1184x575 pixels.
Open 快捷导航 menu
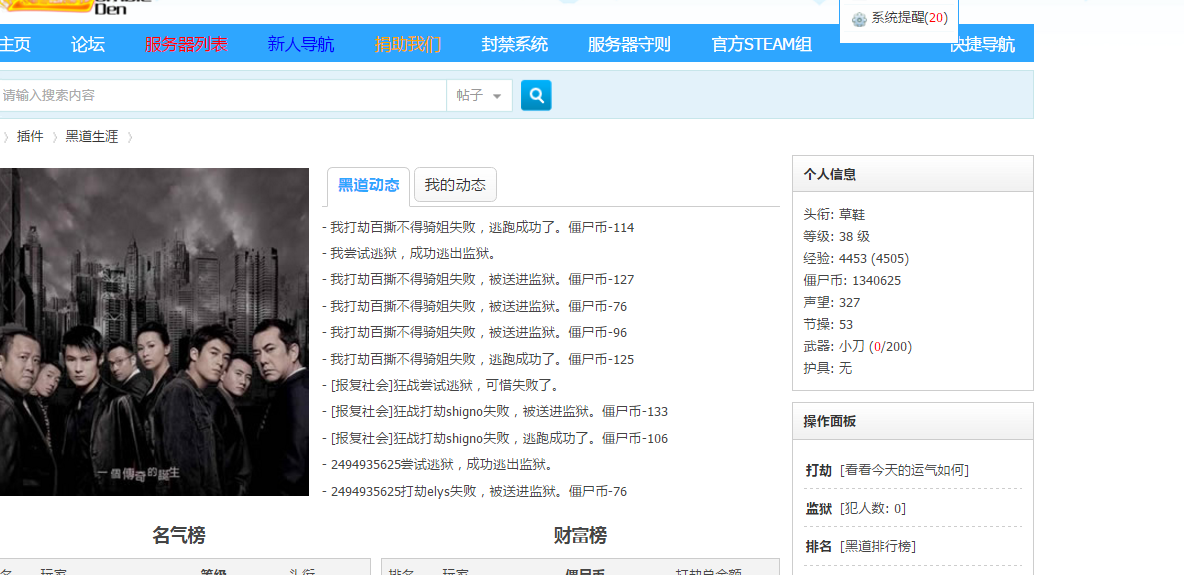[x=982, y=44]
